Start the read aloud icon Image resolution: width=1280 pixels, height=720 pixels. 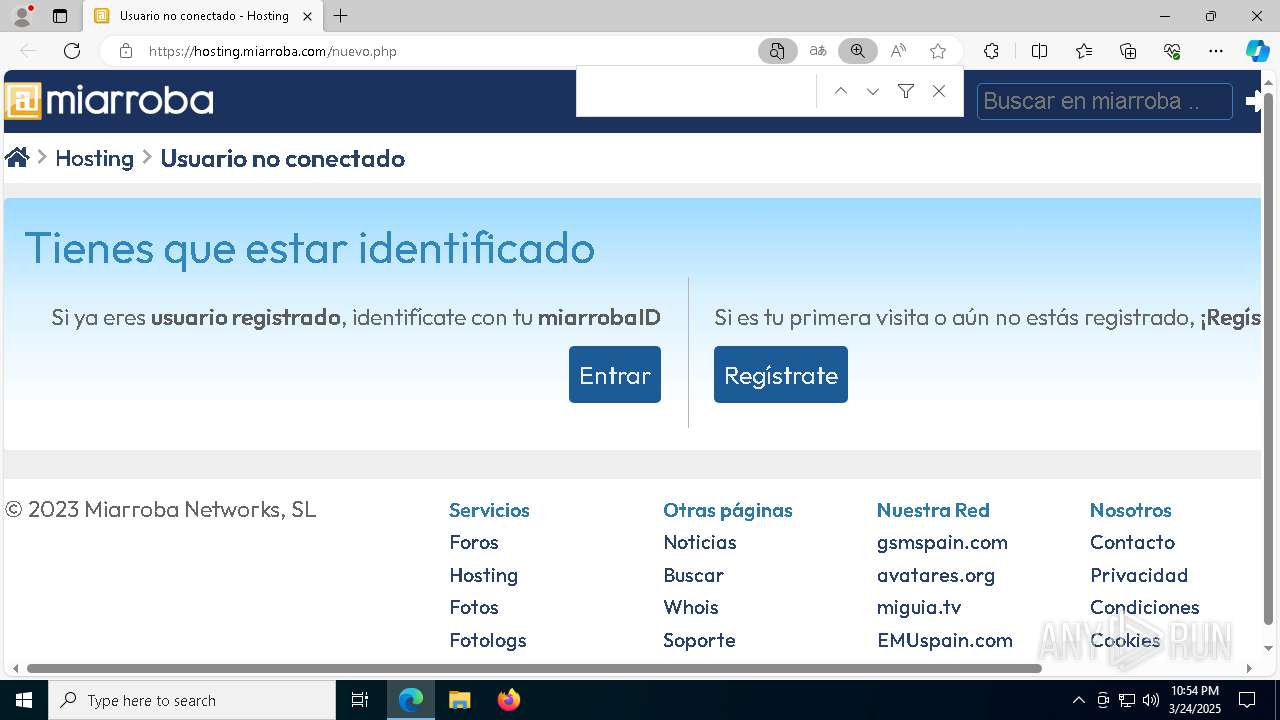(898, 51)
